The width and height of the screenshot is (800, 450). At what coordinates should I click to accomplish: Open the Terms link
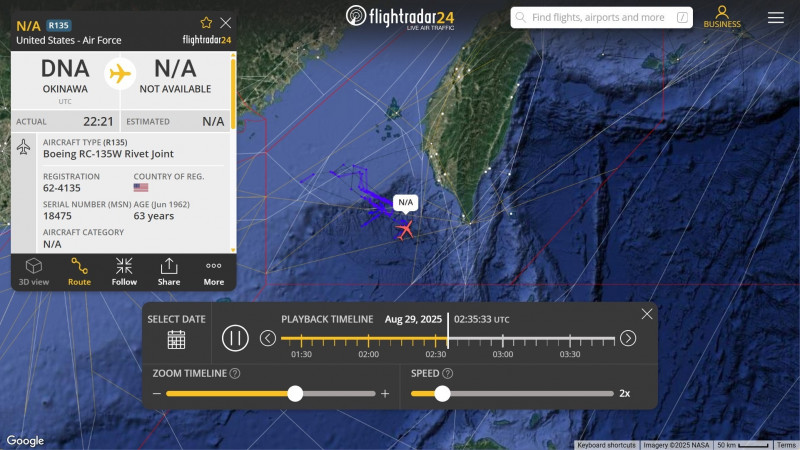[787, 445]
